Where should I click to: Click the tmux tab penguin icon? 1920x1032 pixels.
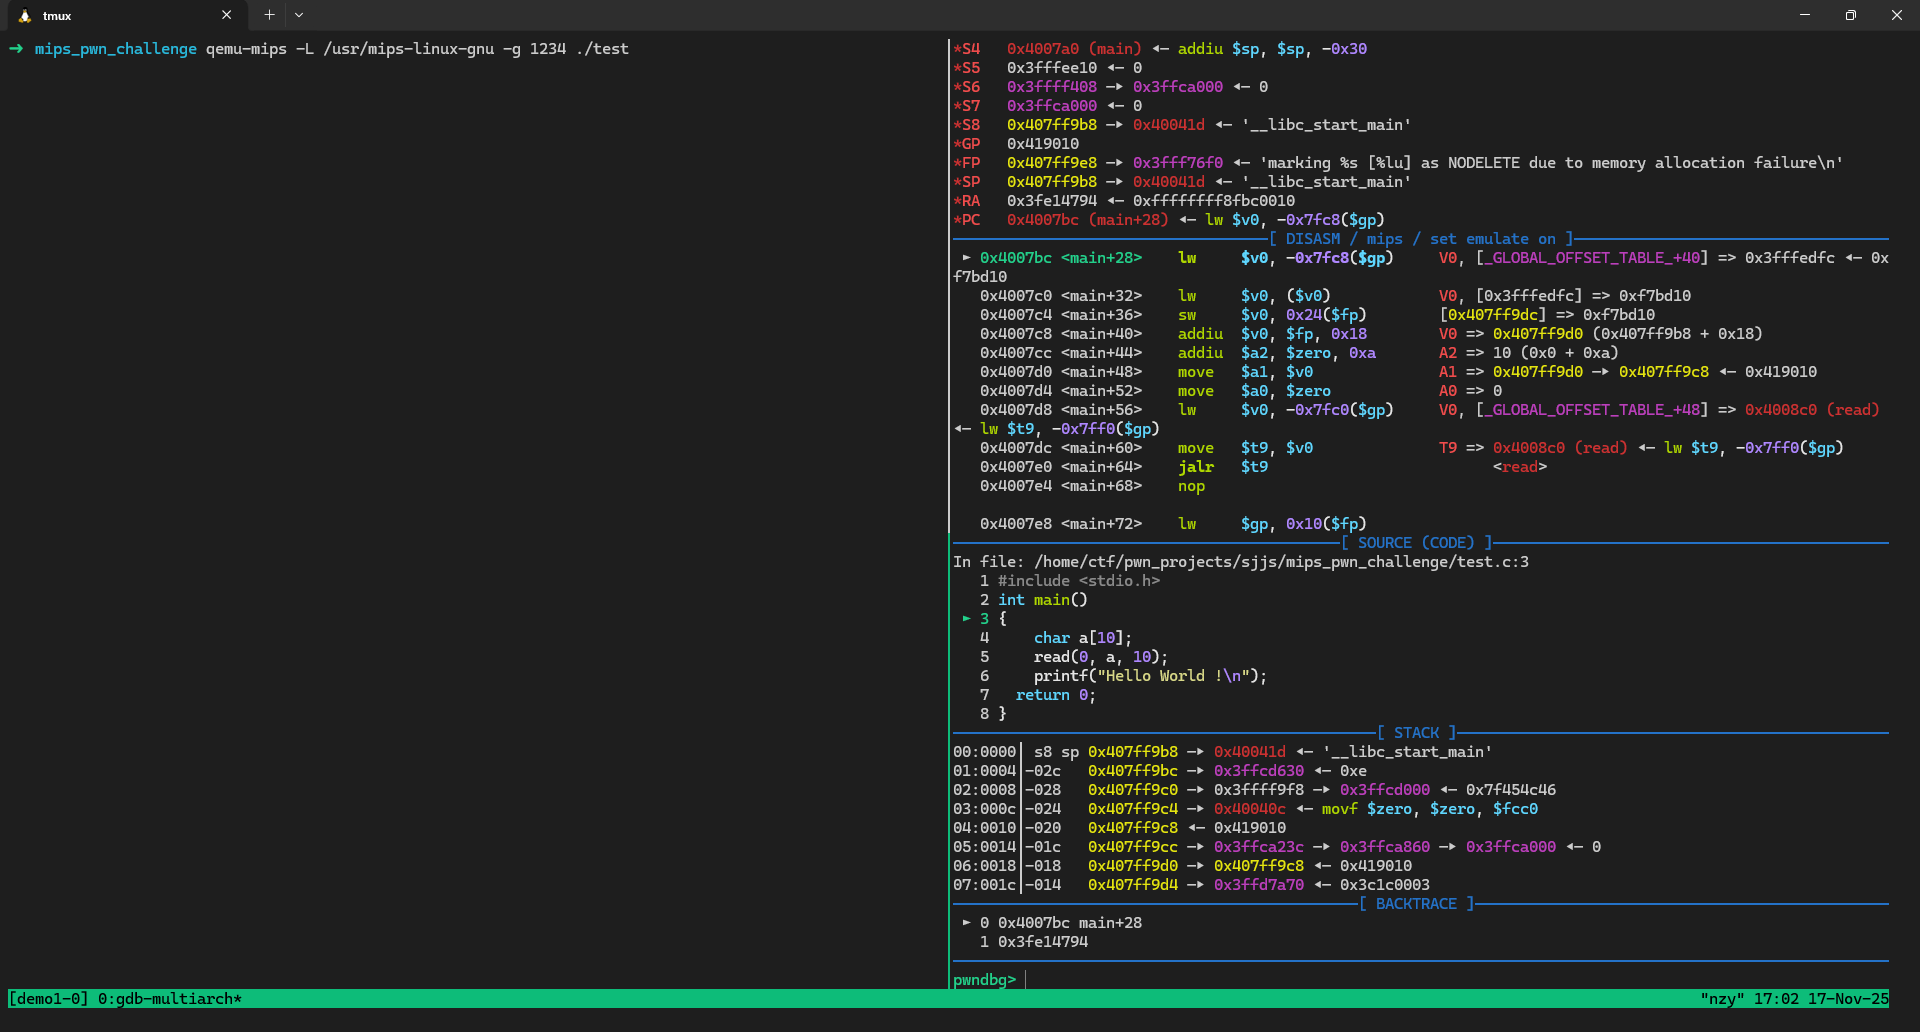tap(25, 16)
